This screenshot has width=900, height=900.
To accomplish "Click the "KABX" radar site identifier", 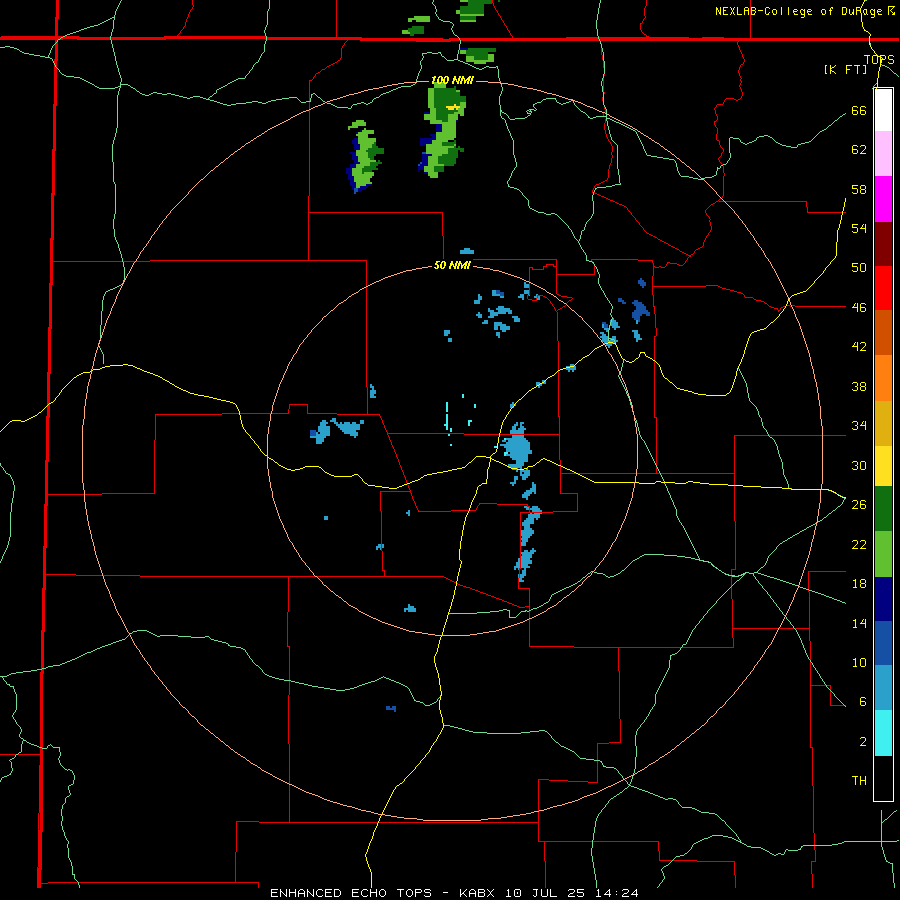I will [479, 893].
